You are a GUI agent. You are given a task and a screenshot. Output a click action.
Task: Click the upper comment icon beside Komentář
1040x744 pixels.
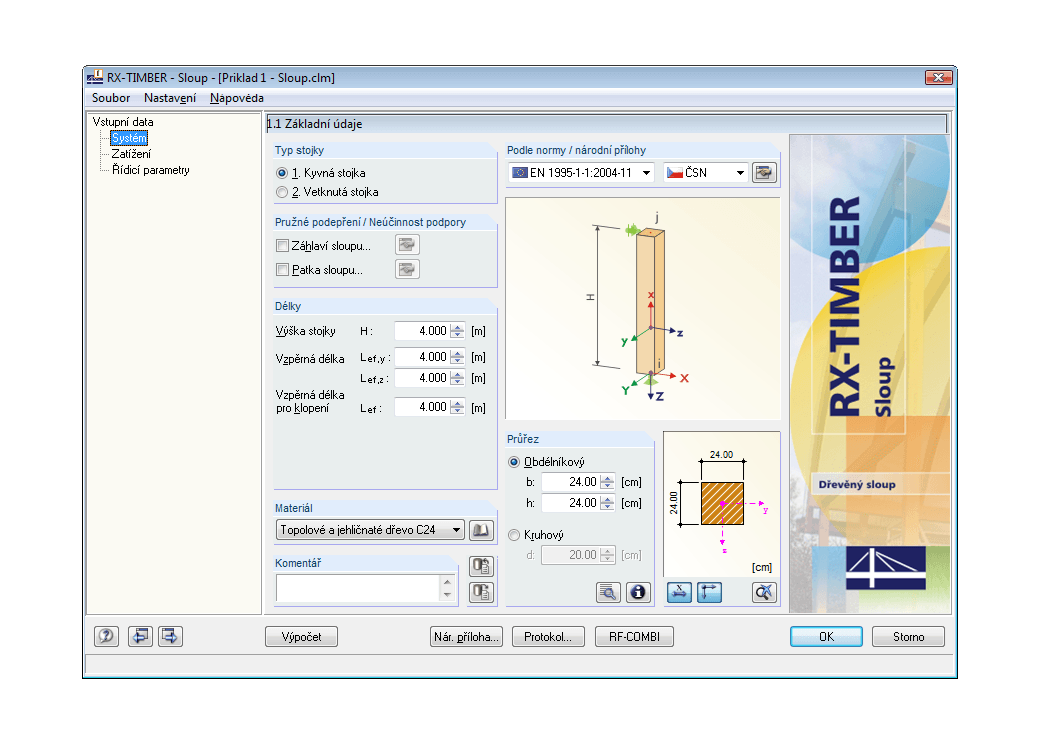coord(482,566)
